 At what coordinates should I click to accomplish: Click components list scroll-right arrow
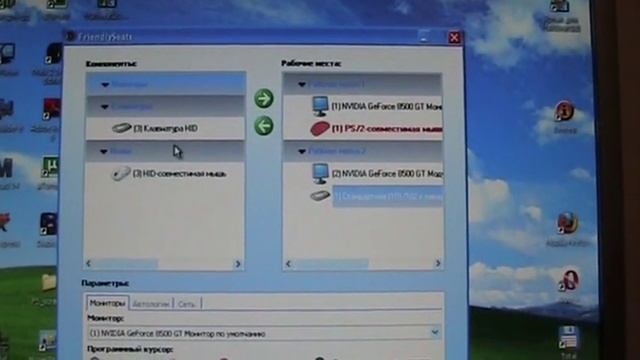(238, 264)
